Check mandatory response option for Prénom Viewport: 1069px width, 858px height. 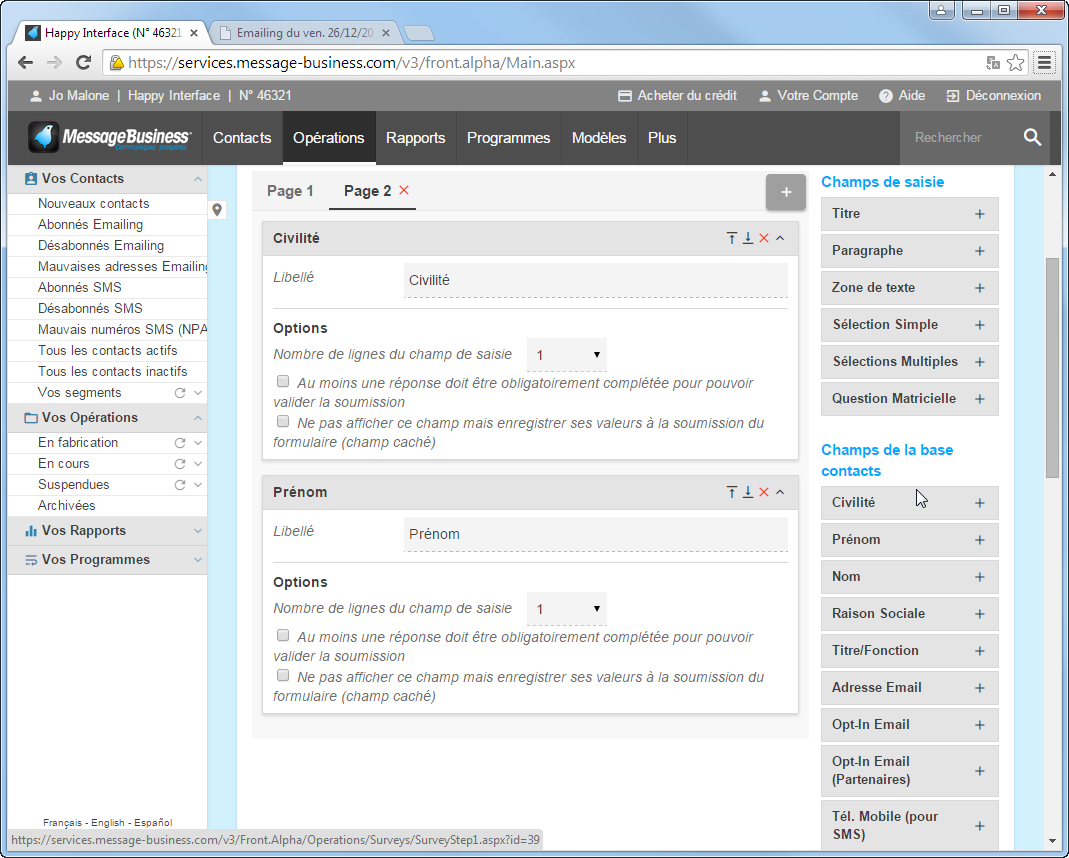point(283,636)
